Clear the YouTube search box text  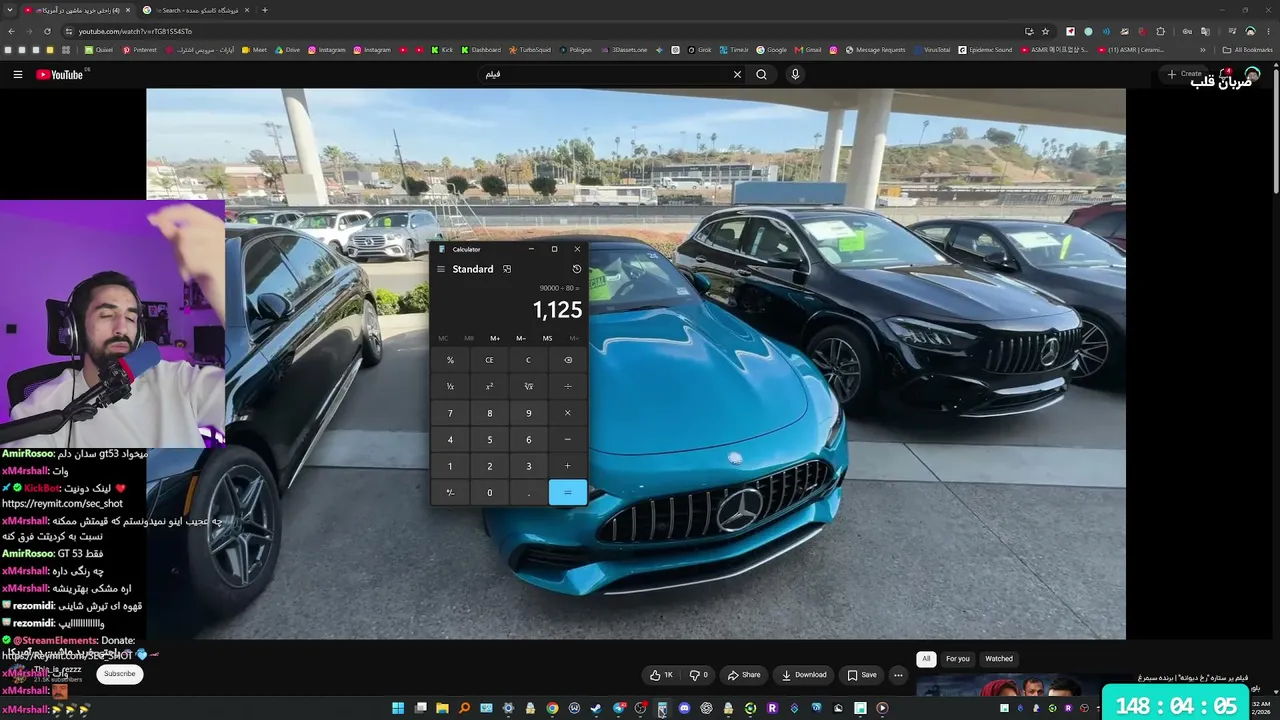pos(738,74)
